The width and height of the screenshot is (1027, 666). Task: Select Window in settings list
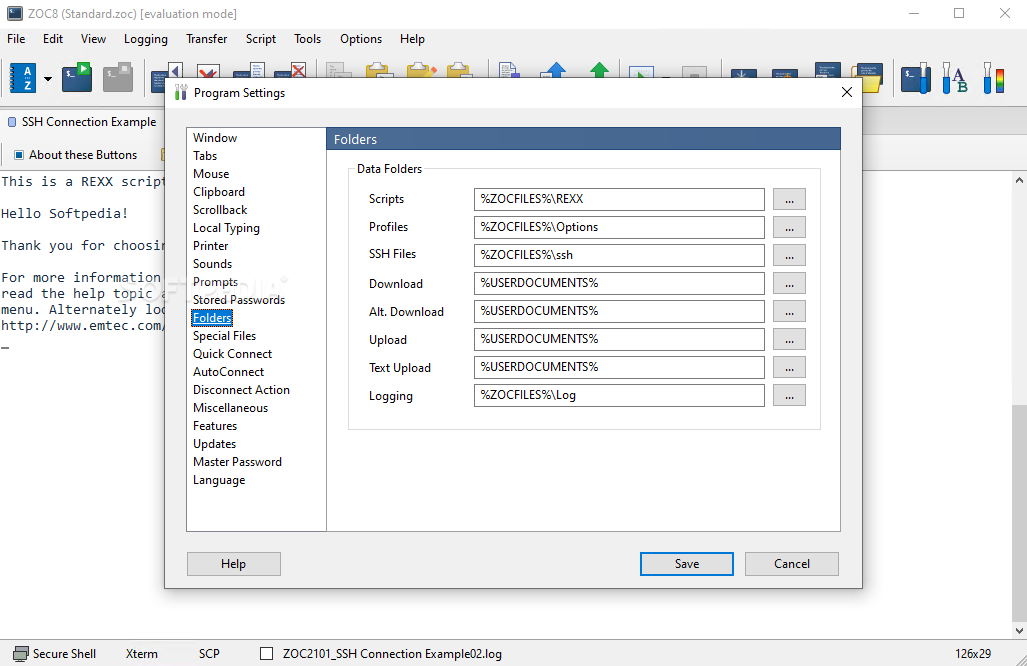point(215,138)
